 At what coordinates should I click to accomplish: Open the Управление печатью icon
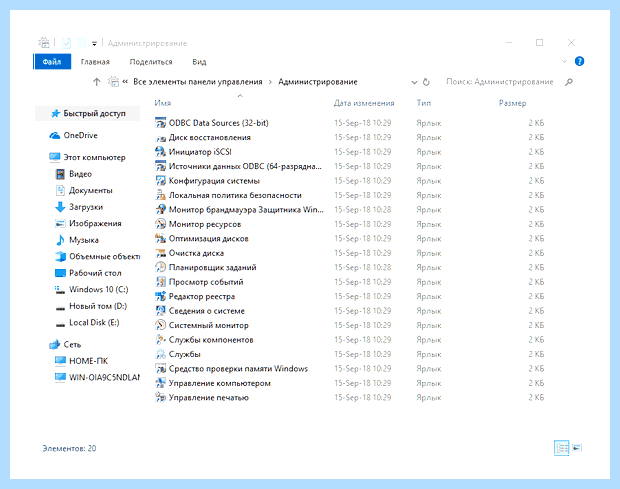click(x=160, y=398)
